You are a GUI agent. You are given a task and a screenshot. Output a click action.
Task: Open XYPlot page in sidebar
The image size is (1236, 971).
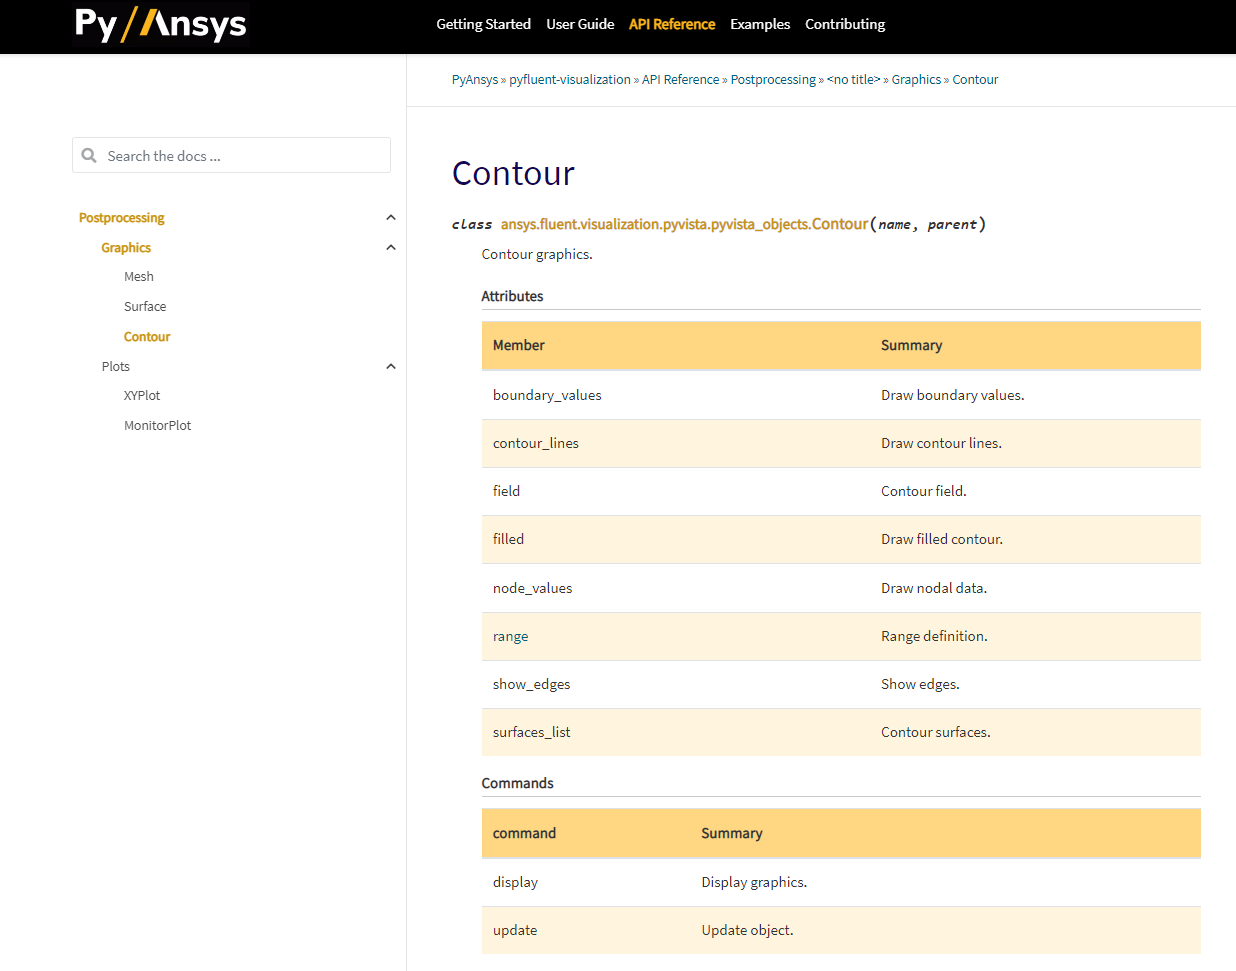[x=142, y=396]
